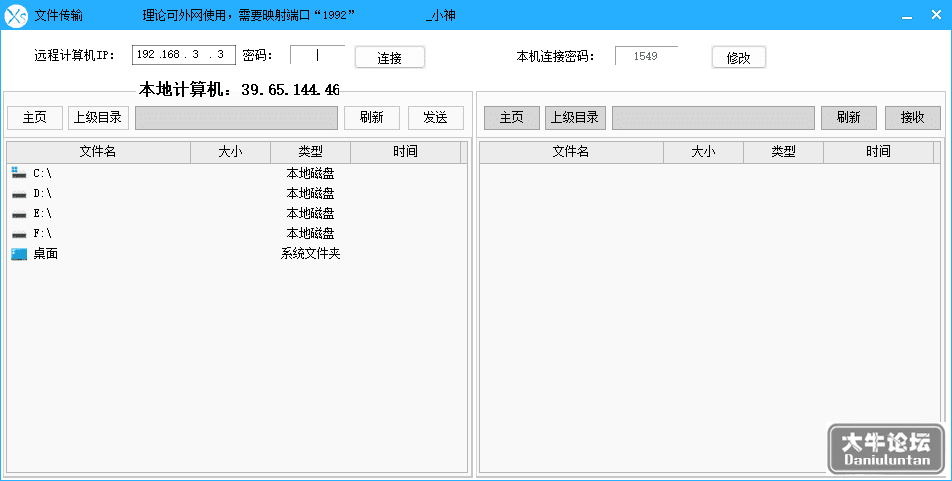Select the C:\ drive icon
The image size is (952, 481).
(x=19, y=173)
